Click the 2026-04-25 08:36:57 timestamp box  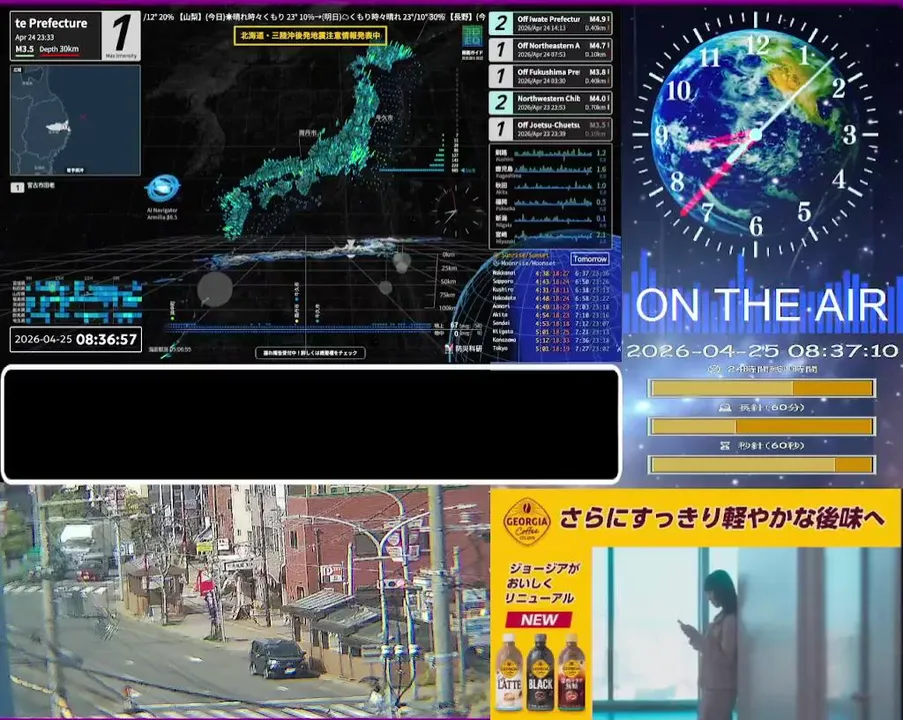pos(75,339)
